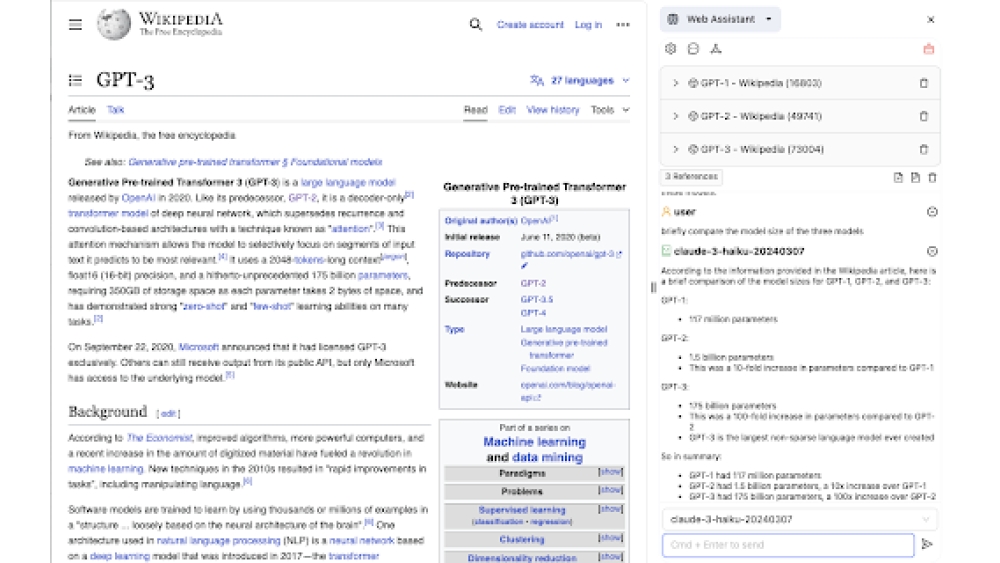
Task: Open The Economist link
Action: coord(159,438)
